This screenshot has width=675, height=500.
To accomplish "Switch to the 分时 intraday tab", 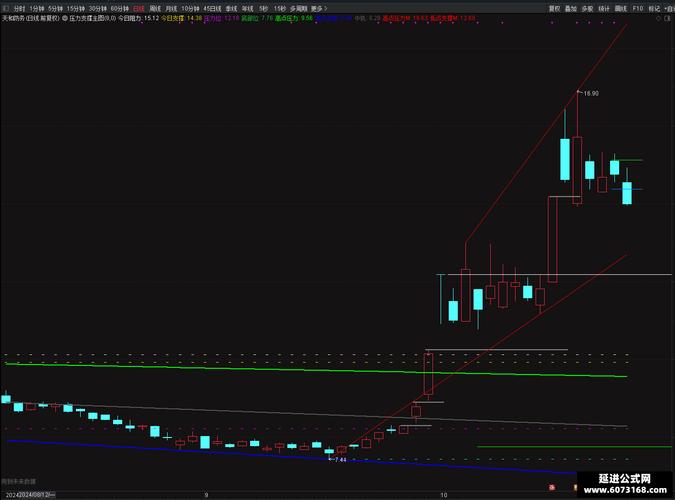I will click(x=19, y=7).
